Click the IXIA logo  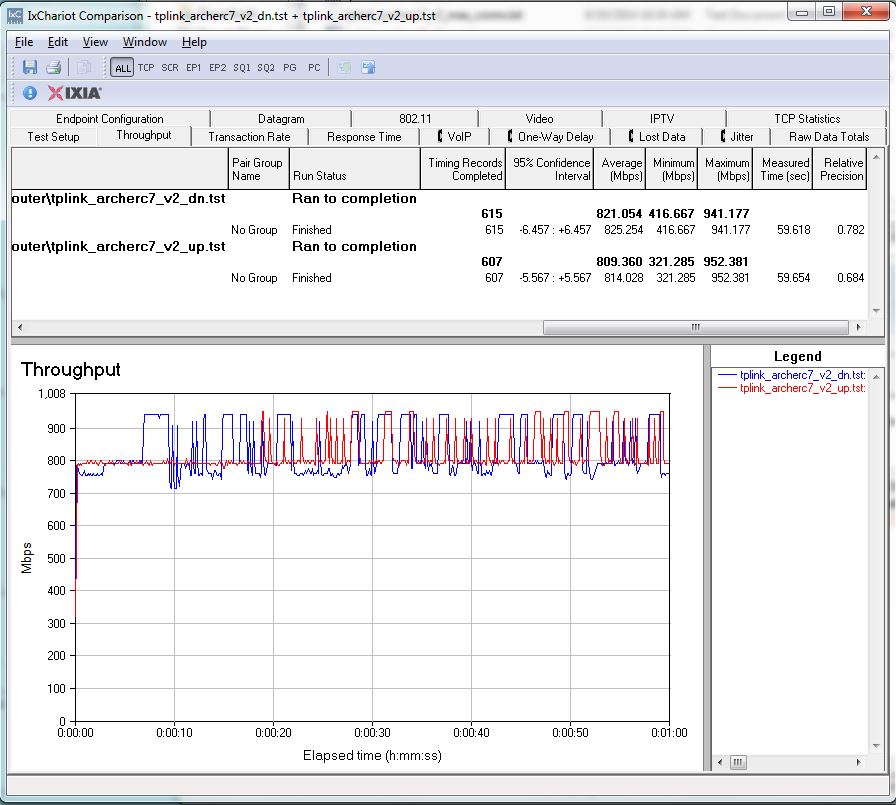(x=75, y=93)
